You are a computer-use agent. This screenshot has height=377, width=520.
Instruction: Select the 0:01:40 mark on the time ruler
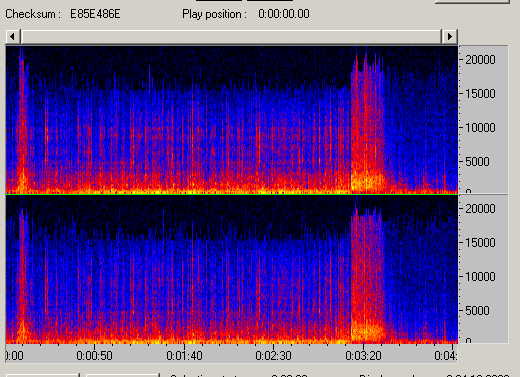pyautogui.click(x=184, y=356)
